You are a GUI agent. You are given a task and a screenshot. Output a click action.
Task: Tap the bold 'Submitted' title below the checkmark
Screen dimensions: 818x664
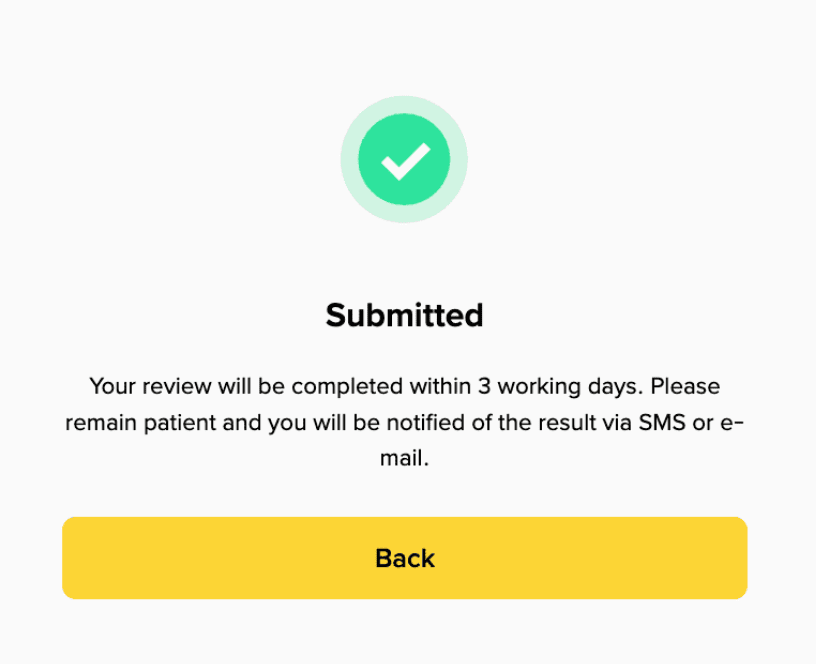coord(404,315)
